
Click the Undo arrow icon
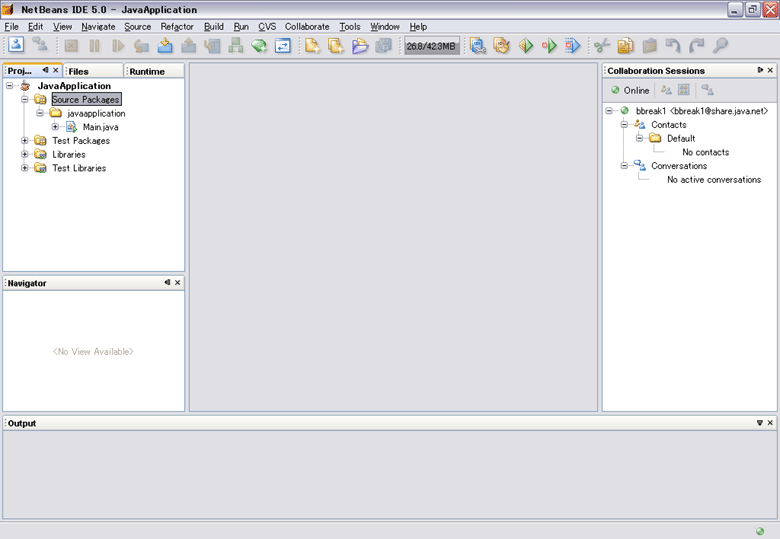[673, 46]
